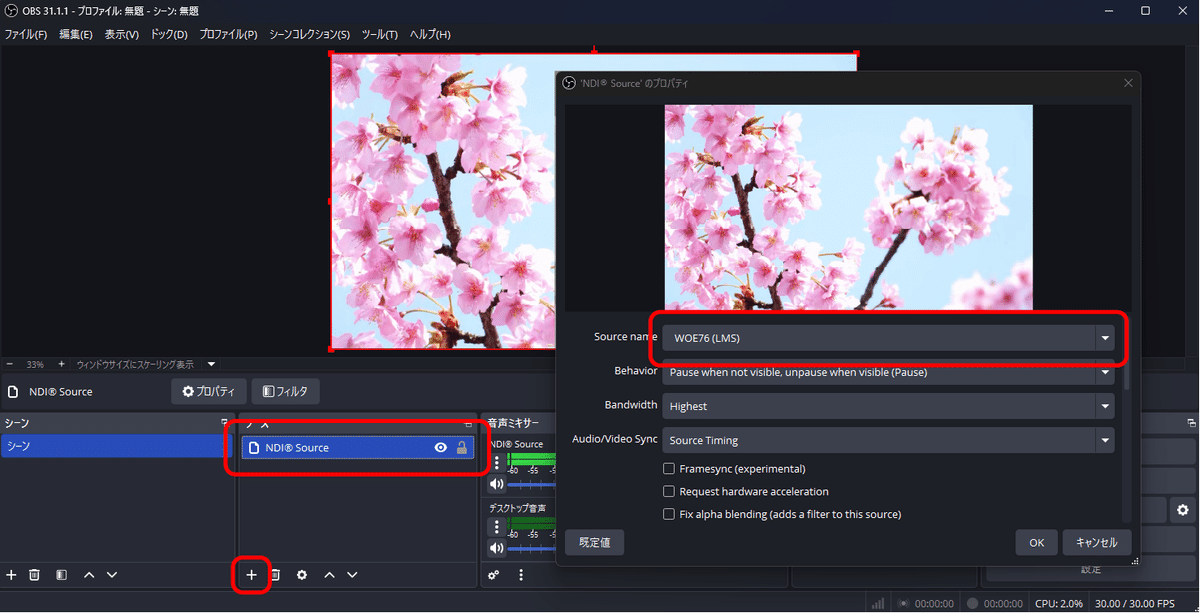
Task: Toggle NDI Source visibility with the eye icon
Action: pos(440,447)
